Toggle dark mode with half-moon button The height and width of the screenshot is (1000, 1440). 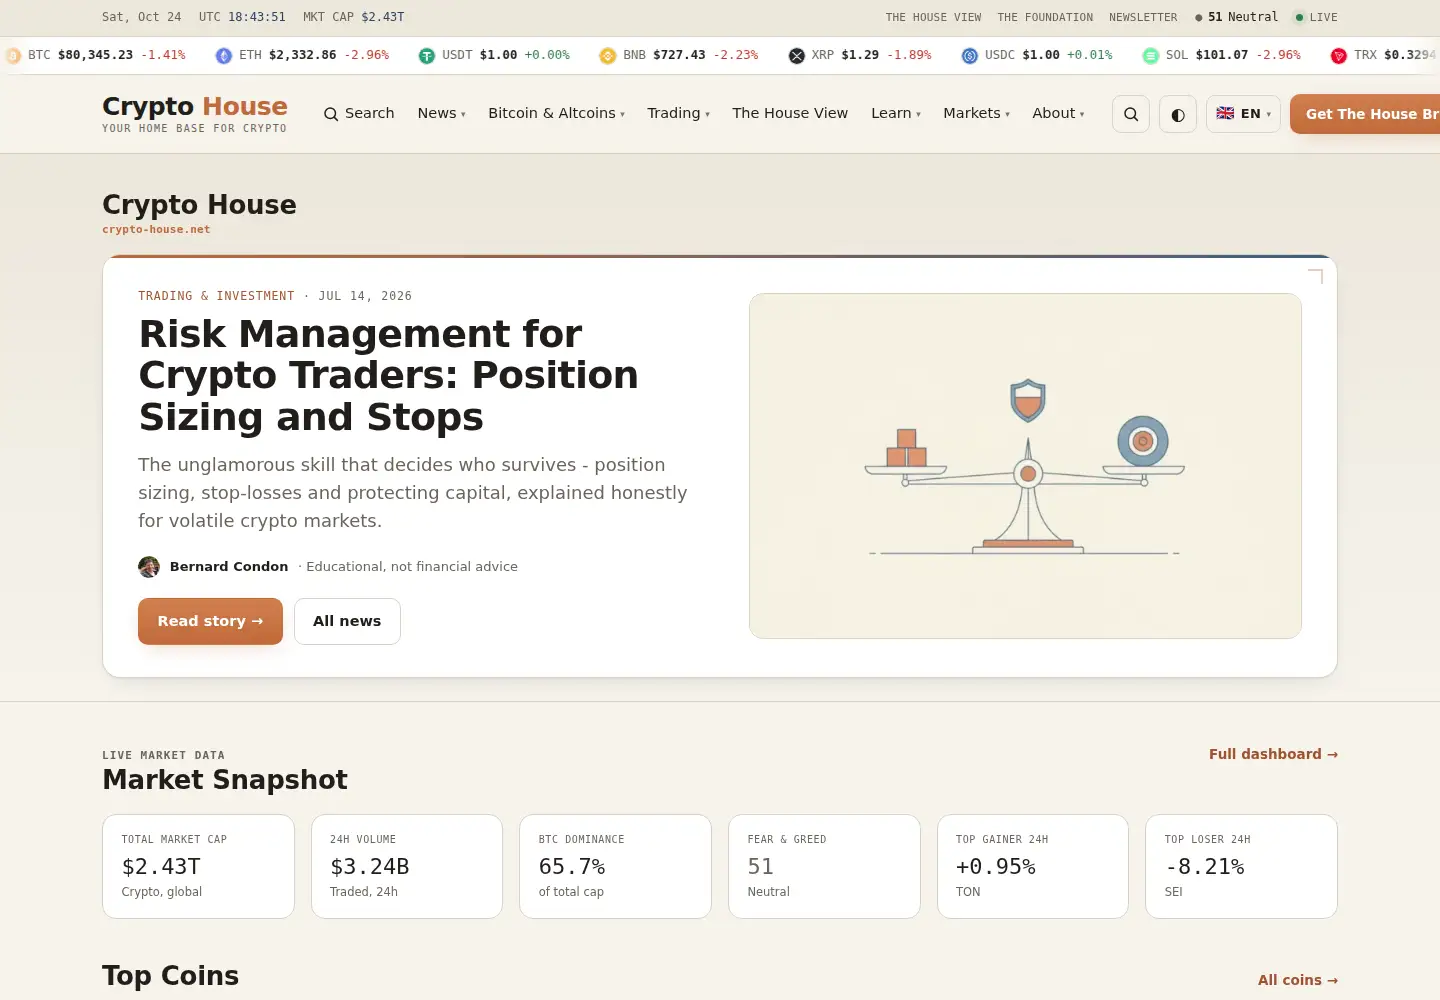tap(1178, 114)
